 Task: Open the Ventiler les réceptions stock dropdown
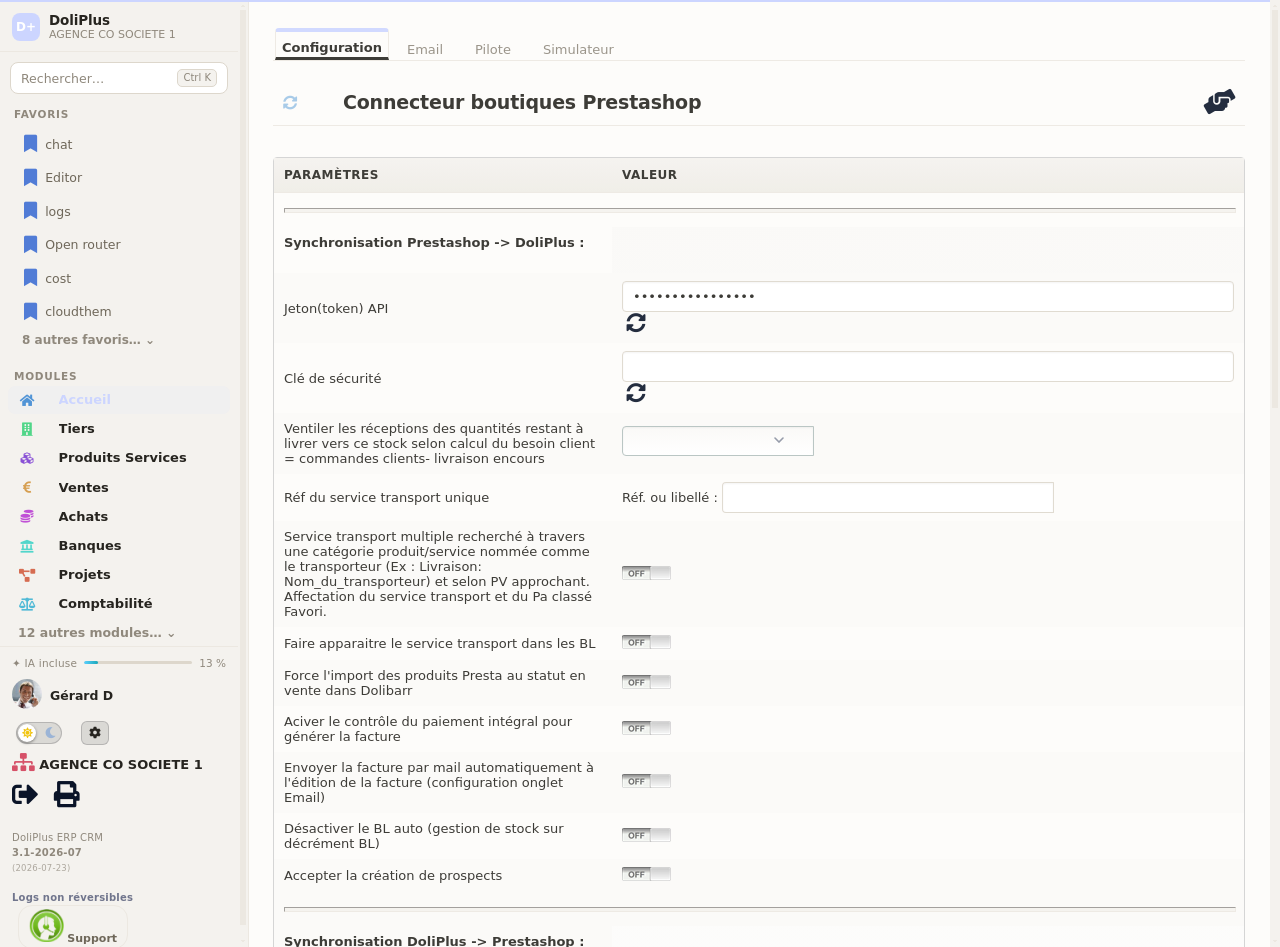[x=718, y=441]
